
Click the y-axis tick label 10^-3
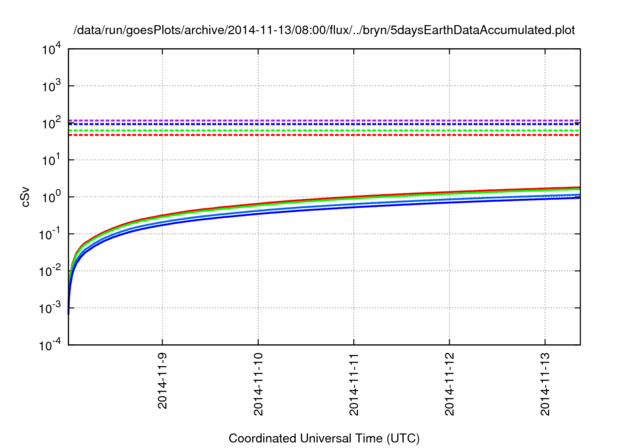(x=47, y=307)
